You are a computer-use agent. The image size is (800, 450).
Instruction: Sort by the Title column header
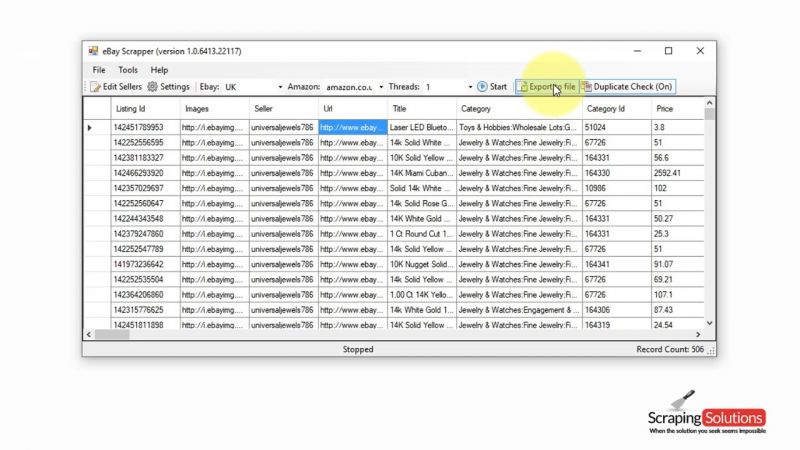click(x=422, y=109)
